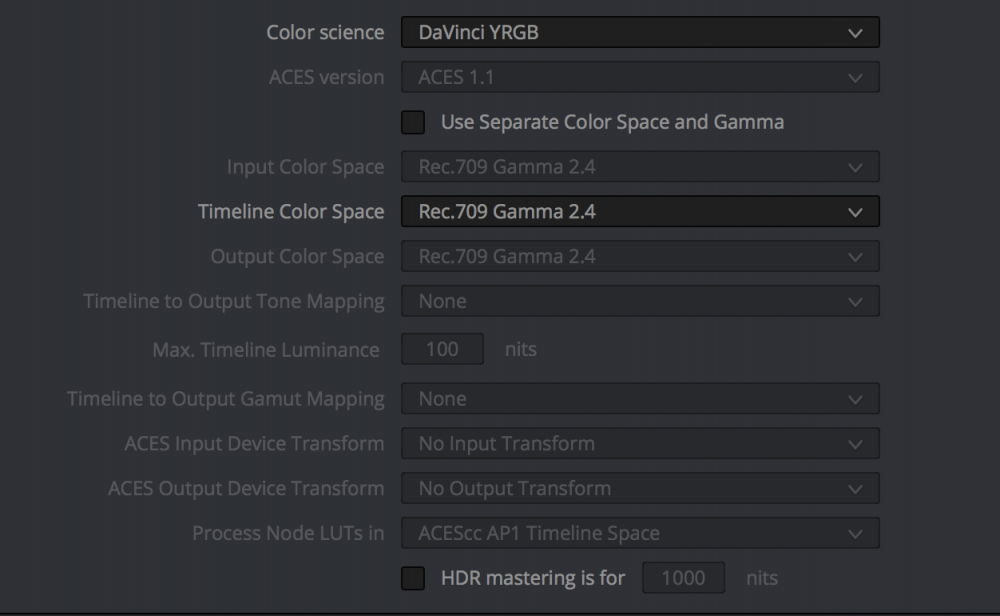Enable Use Separate Color Space and Gamma checkbox

point(413,123)
